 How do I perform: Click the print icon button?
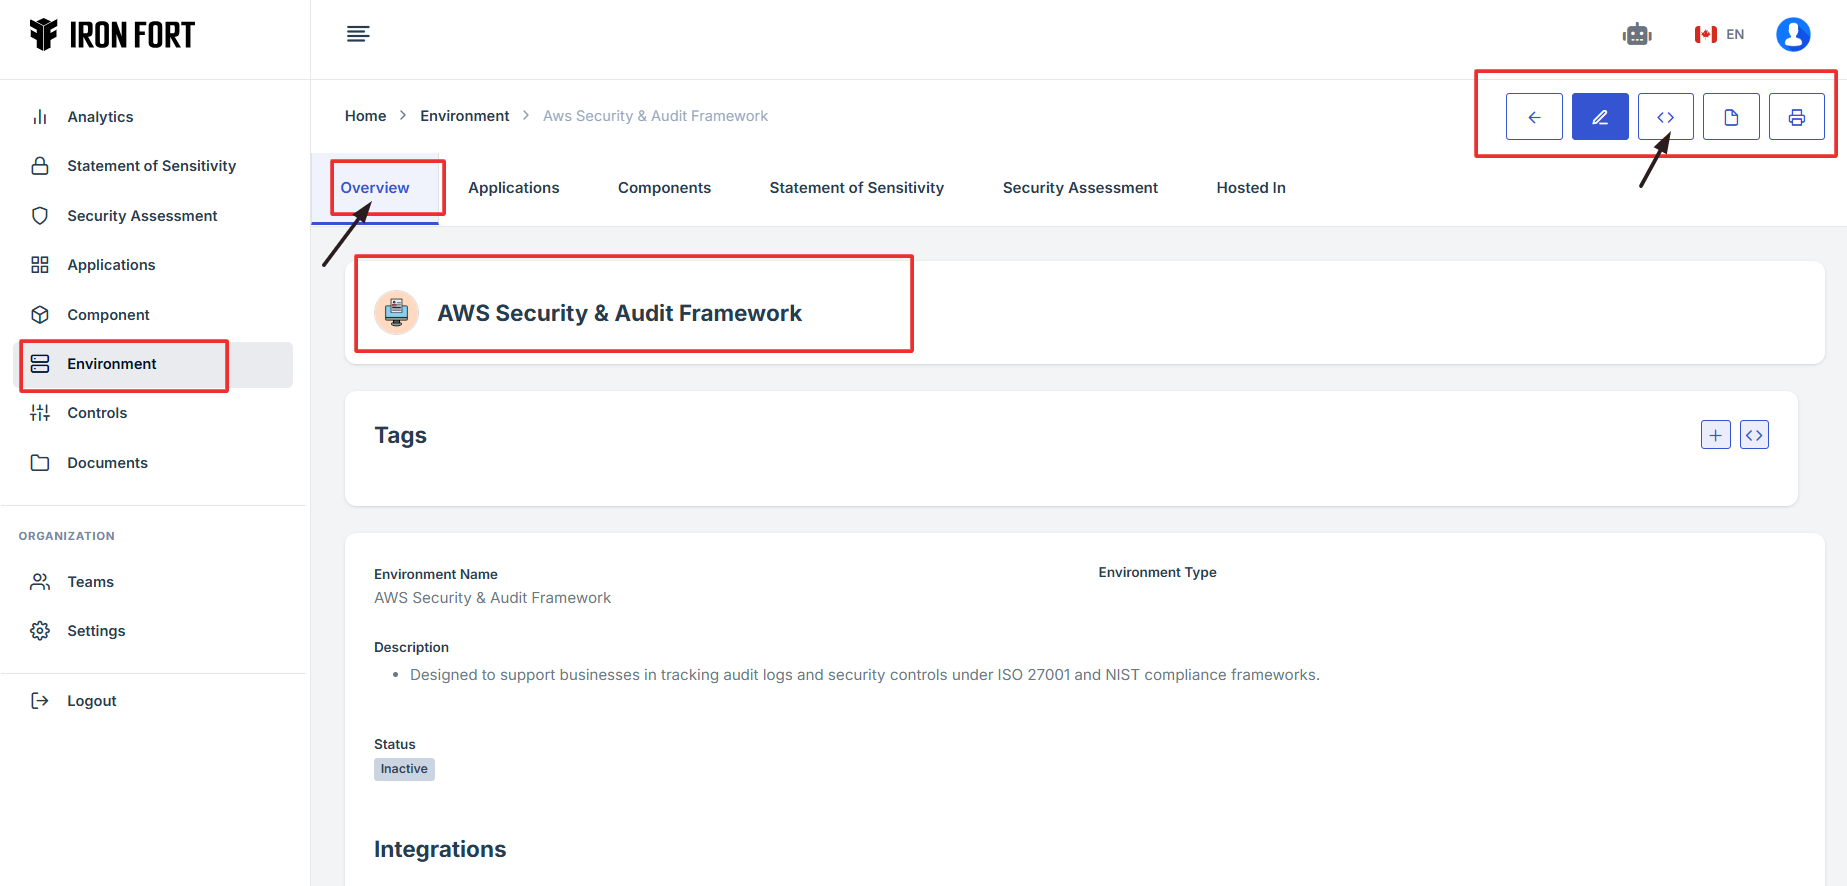tap(1796, 117)
